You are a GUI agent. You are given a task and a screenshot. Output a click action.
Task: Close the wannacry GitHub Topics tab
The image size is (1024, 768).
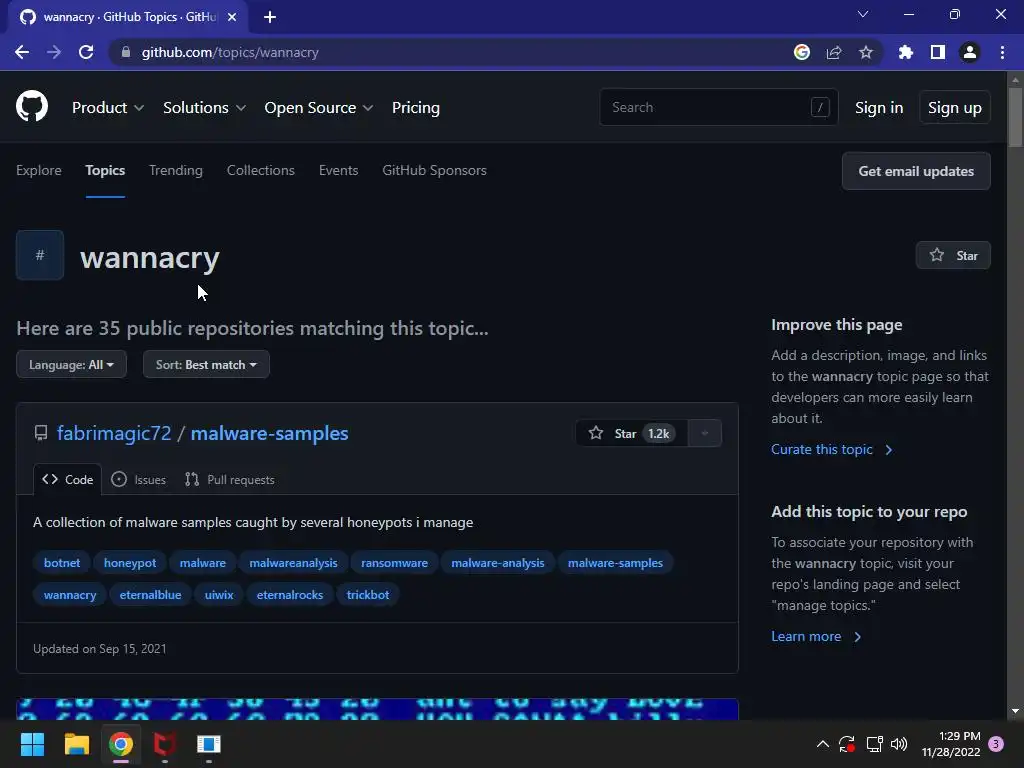click(x=232, y=17)
